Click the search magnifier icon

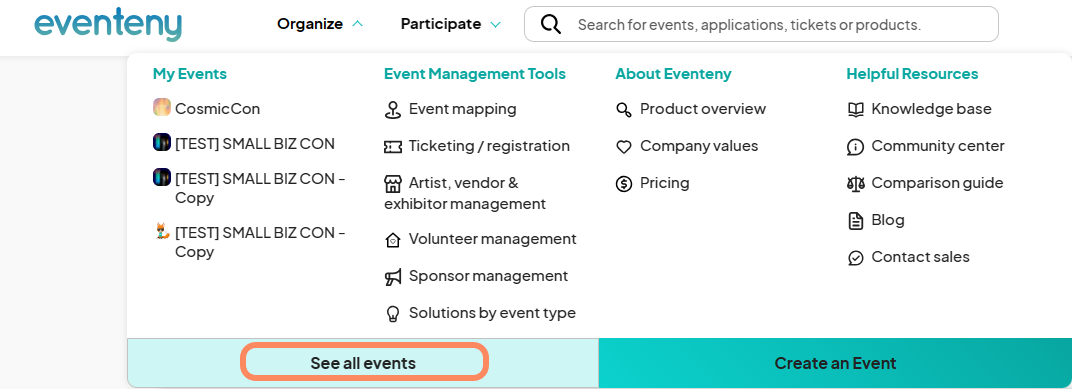coord(550,25)
